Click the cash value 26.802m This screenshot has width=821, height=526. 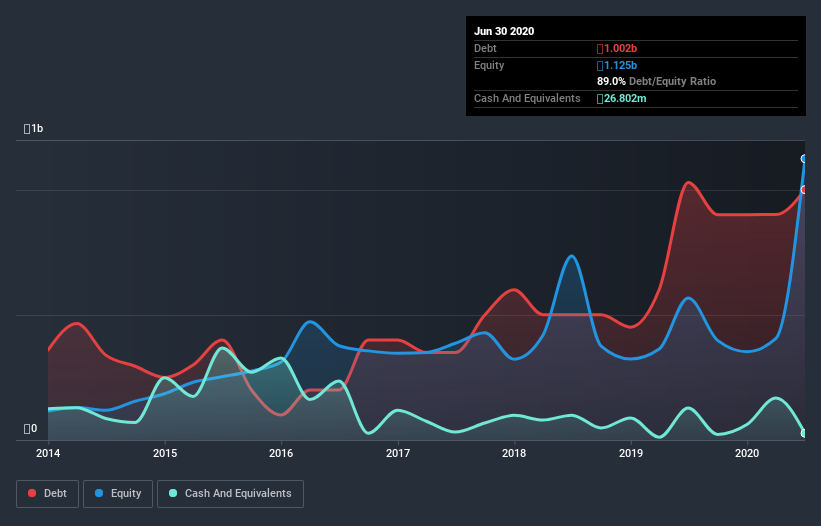click(x=622, y=98)
